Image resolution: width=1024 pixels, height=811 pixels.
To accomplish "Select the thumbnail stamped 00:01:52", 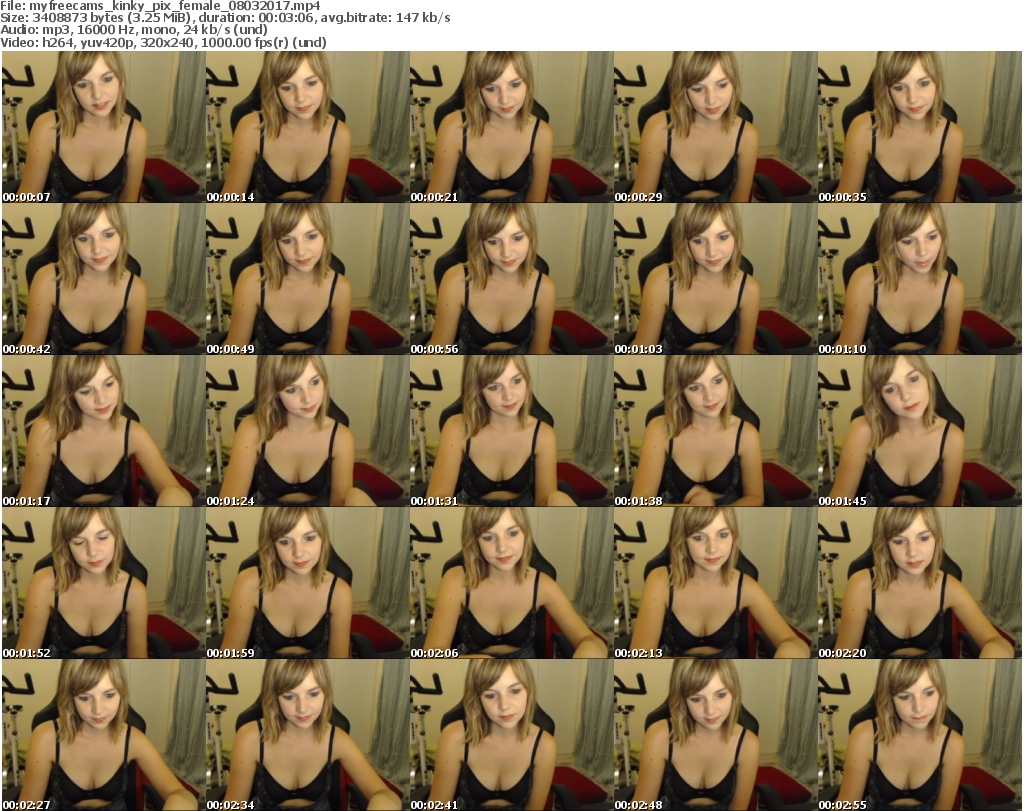I will 103,582.
